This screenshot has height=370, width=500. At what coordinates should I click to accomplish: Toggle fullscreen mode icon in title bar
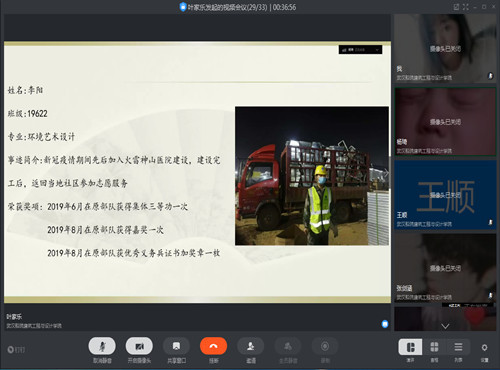(x=466, y=7)
